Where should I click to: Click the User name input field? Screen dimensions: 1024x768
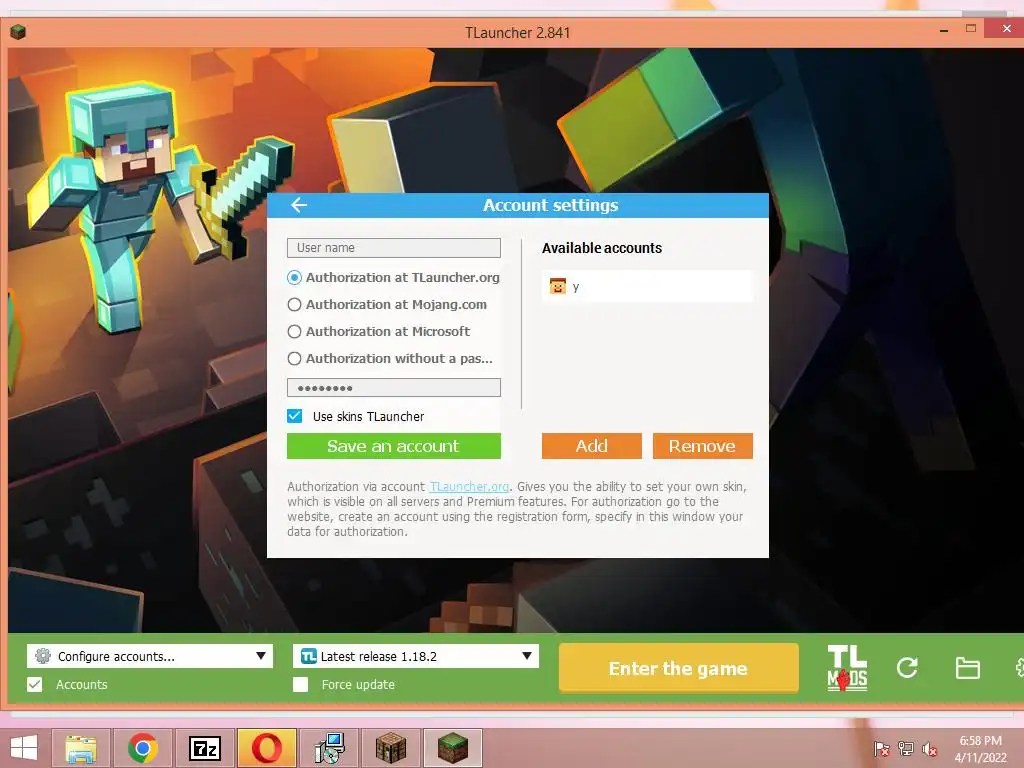394,248
